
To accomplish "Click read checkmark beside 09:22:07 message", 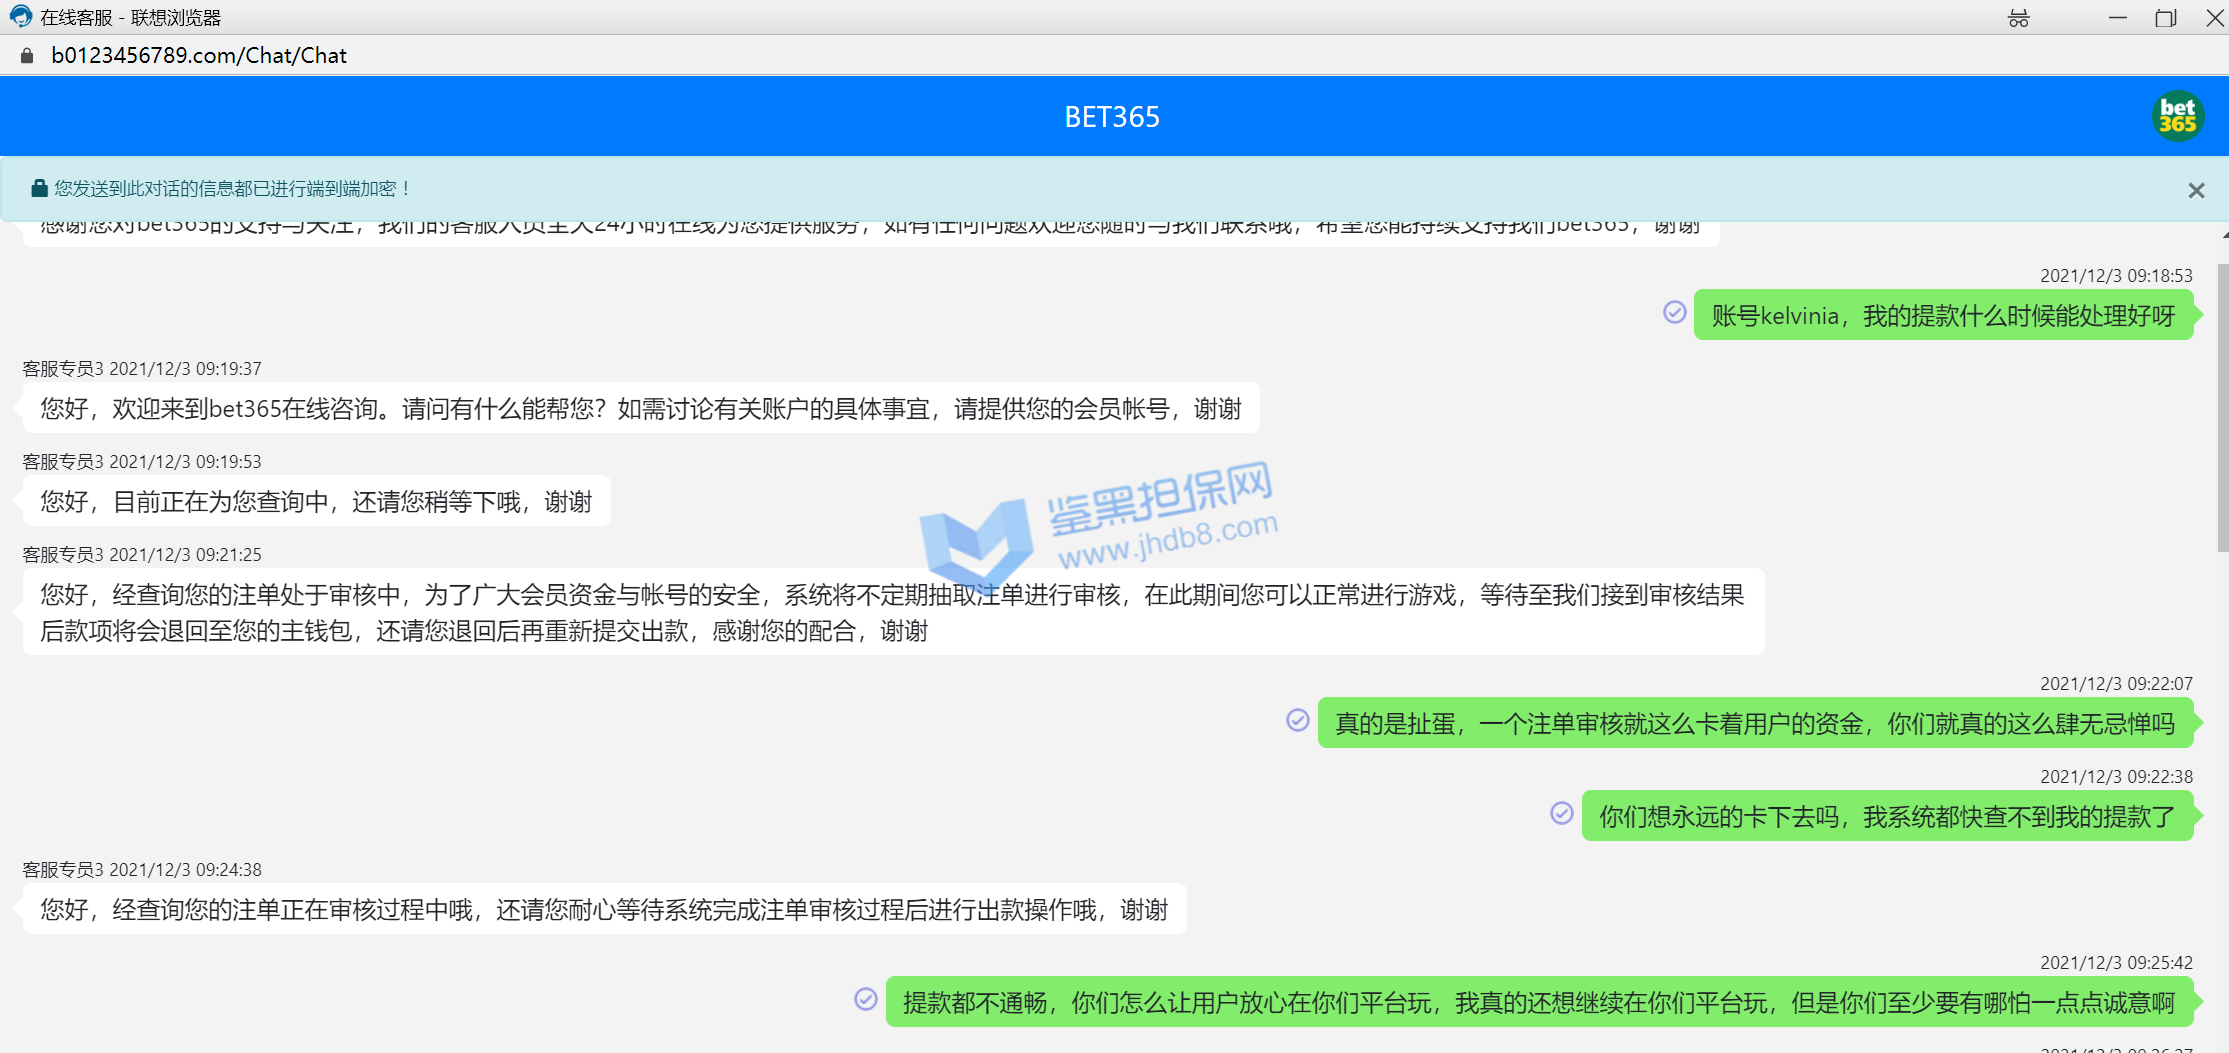I will [x=1297, y=720].
